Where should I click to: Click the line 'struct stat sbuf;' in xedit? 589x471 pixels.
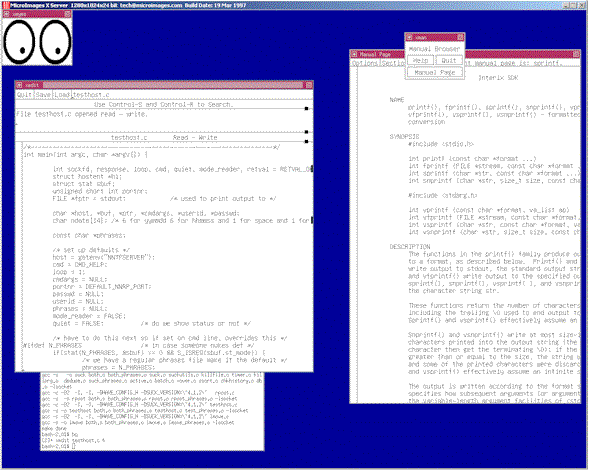pos(83,184)
